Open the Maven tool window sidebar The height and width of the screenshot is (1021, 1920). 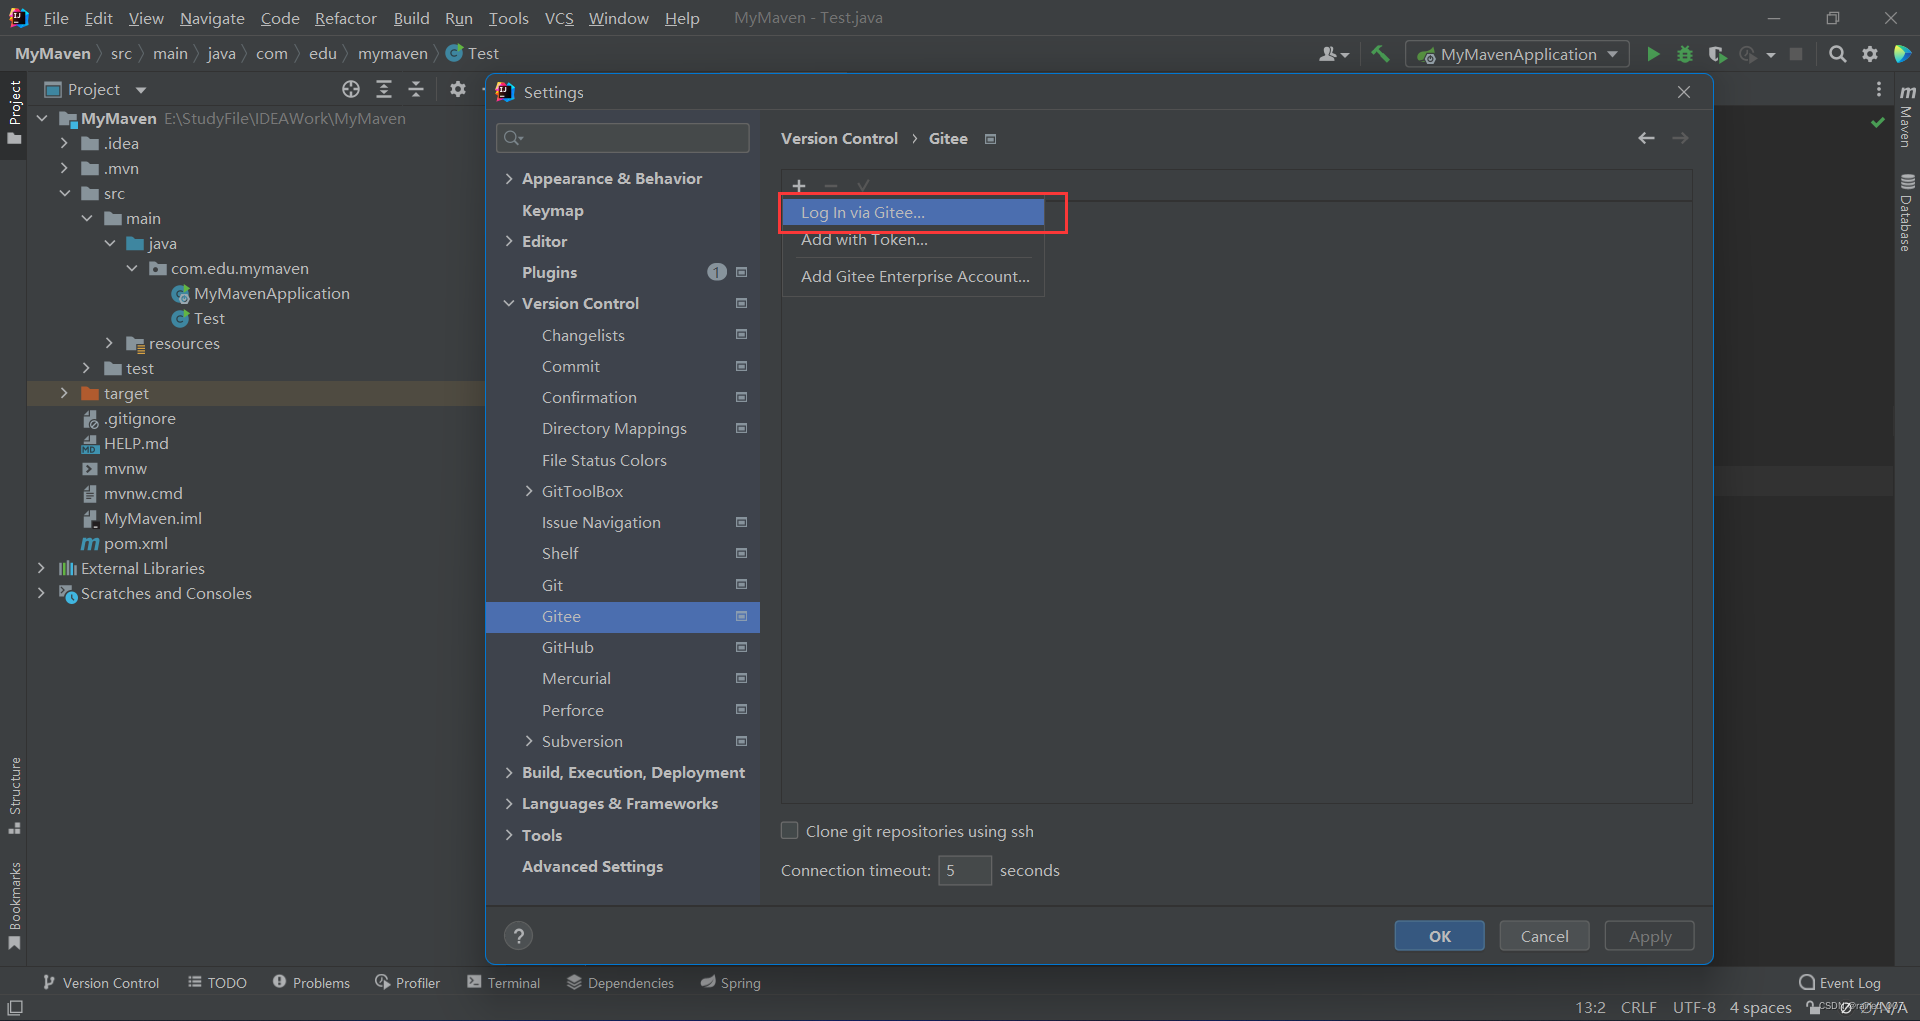(1907, 117)
